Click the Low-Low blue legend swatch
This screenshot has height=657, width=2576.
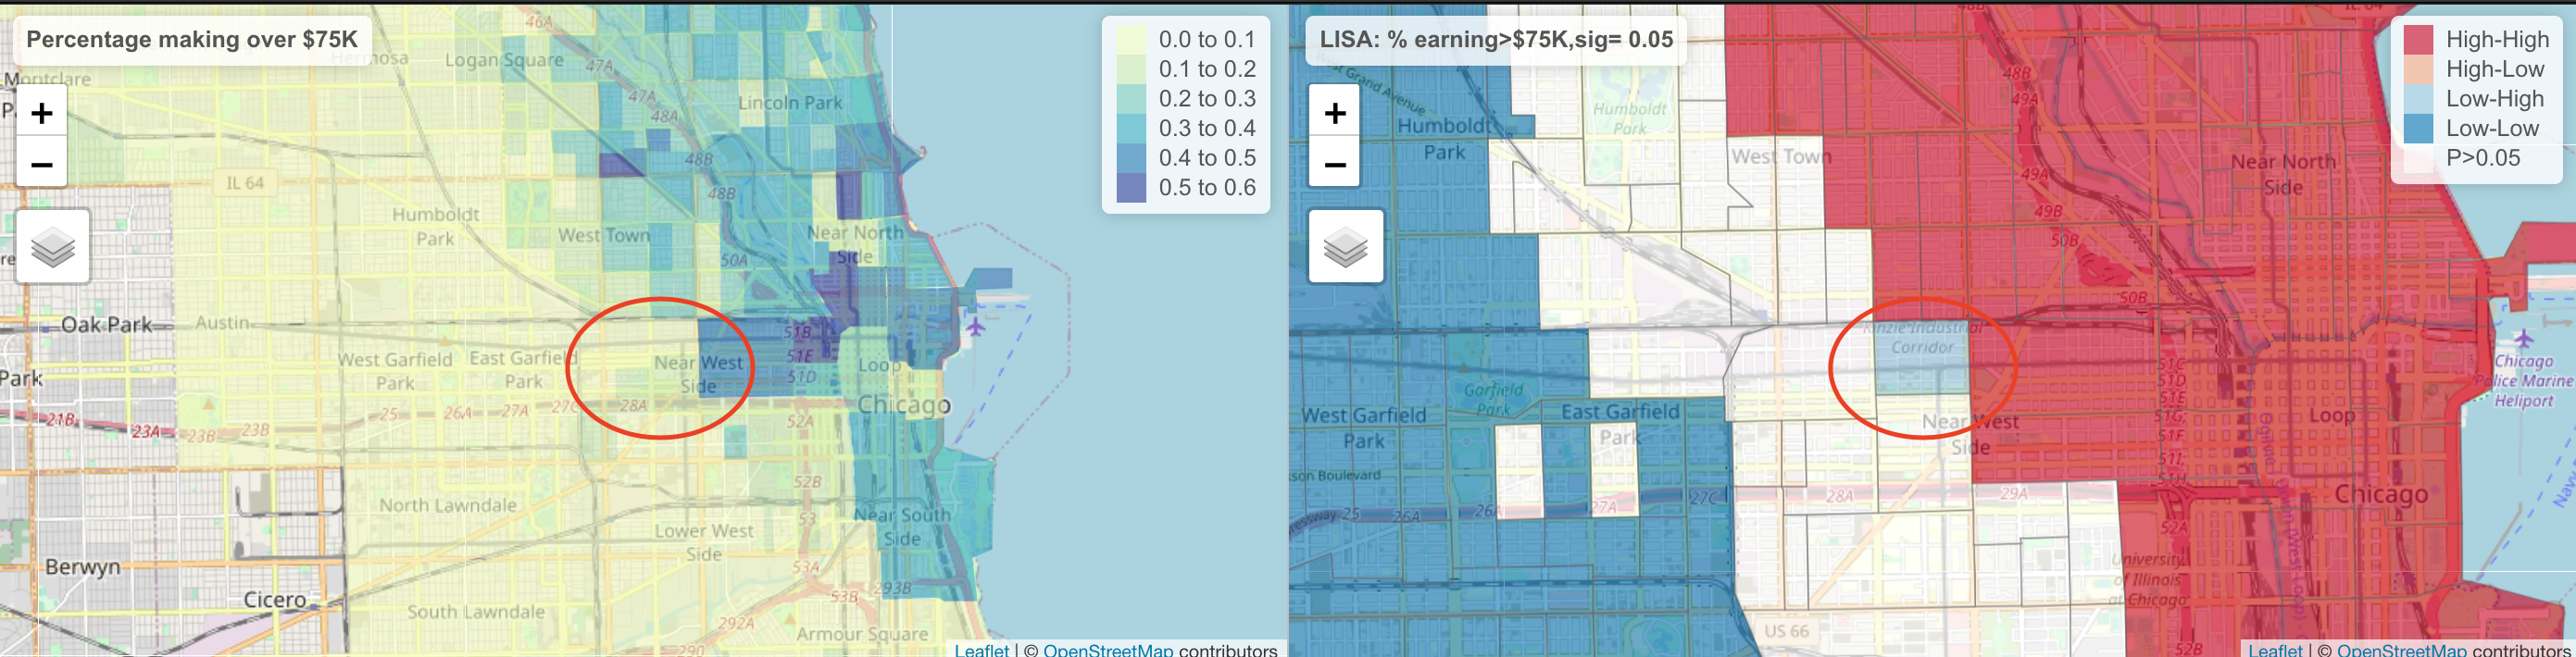pyautogui.click(x=2418, y=128)
